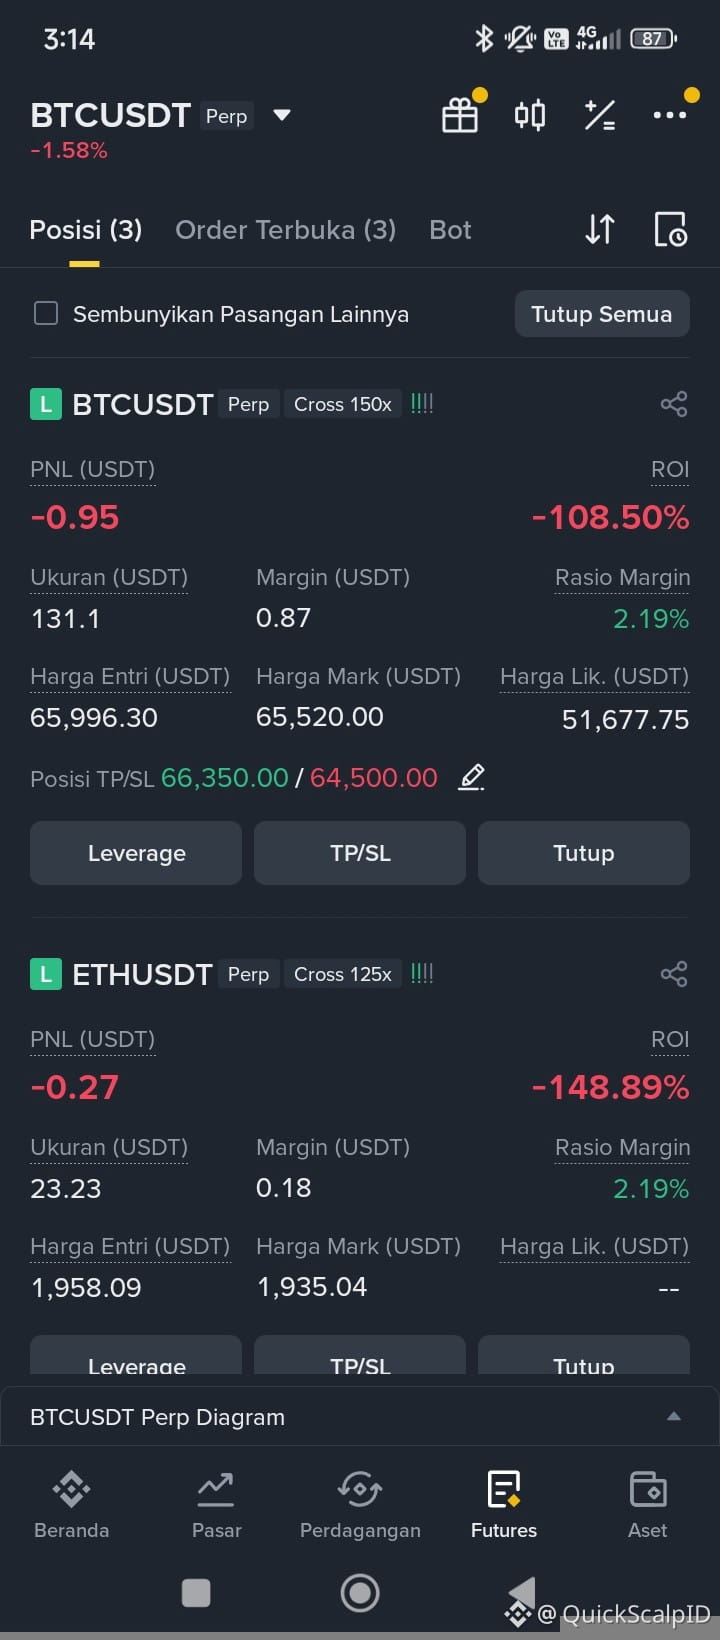
Task: Check Sembunyikan Pasangan Lainnya box
Action: click(46, 314)
